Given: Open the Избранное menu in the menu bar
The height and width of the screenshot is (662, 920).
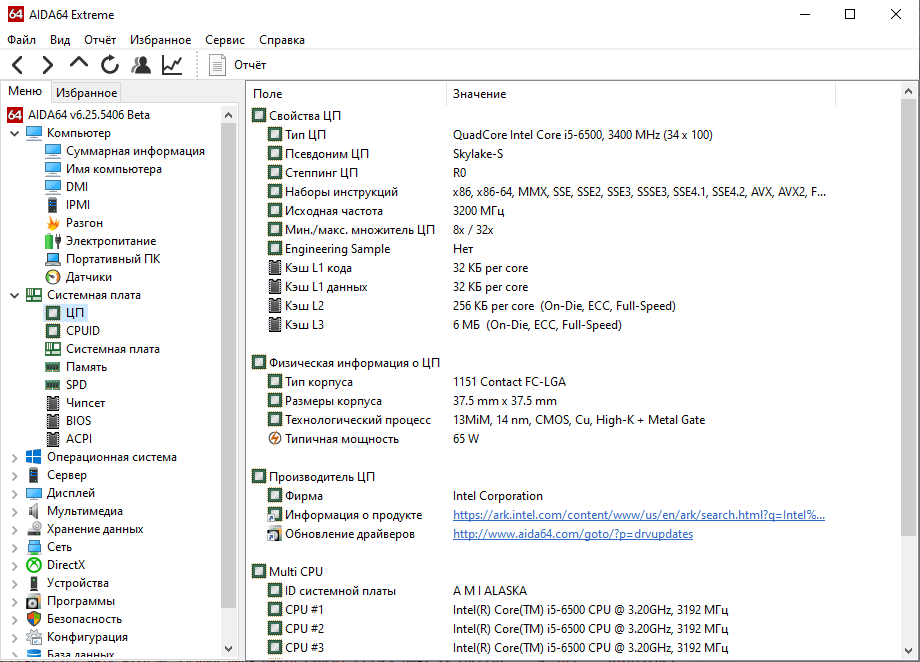Looking at the screenshot, I should click(x=160, y=40).
